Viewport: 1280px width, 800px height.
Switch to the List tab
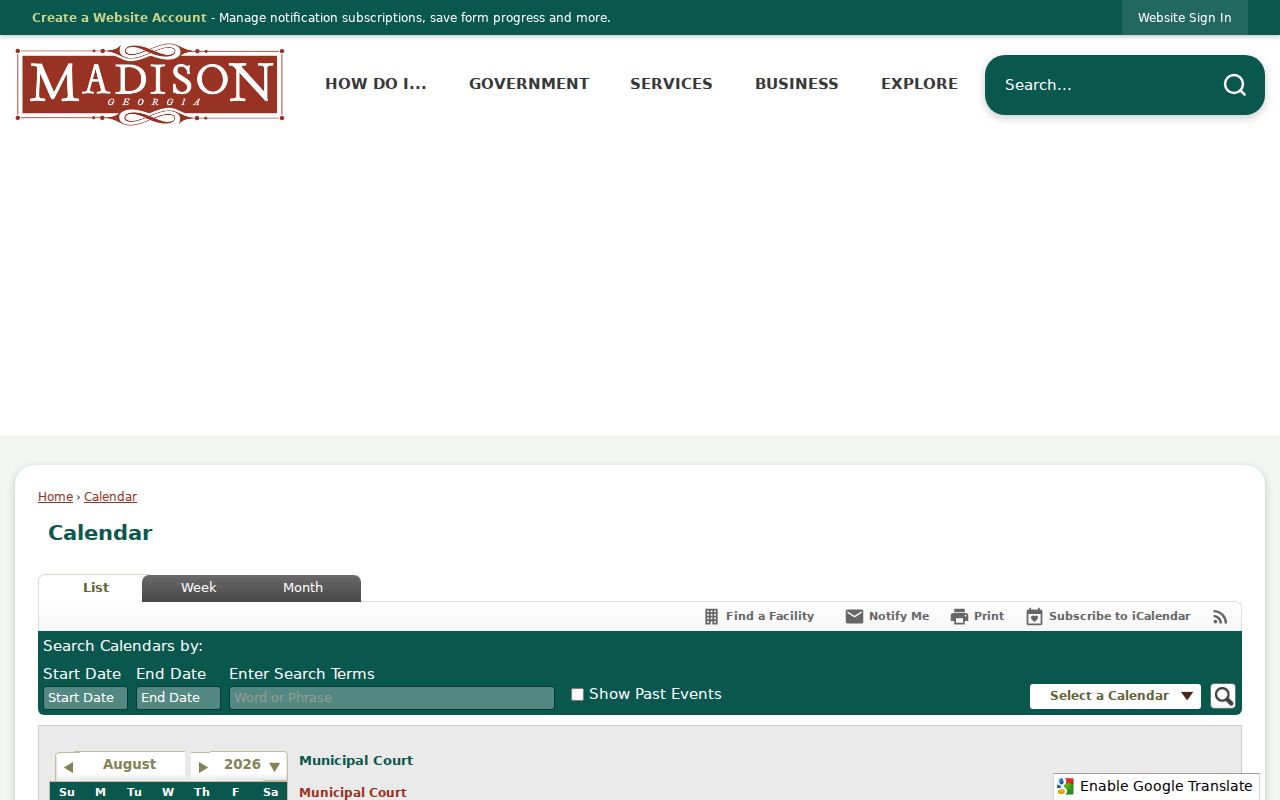tap(96, 588)
